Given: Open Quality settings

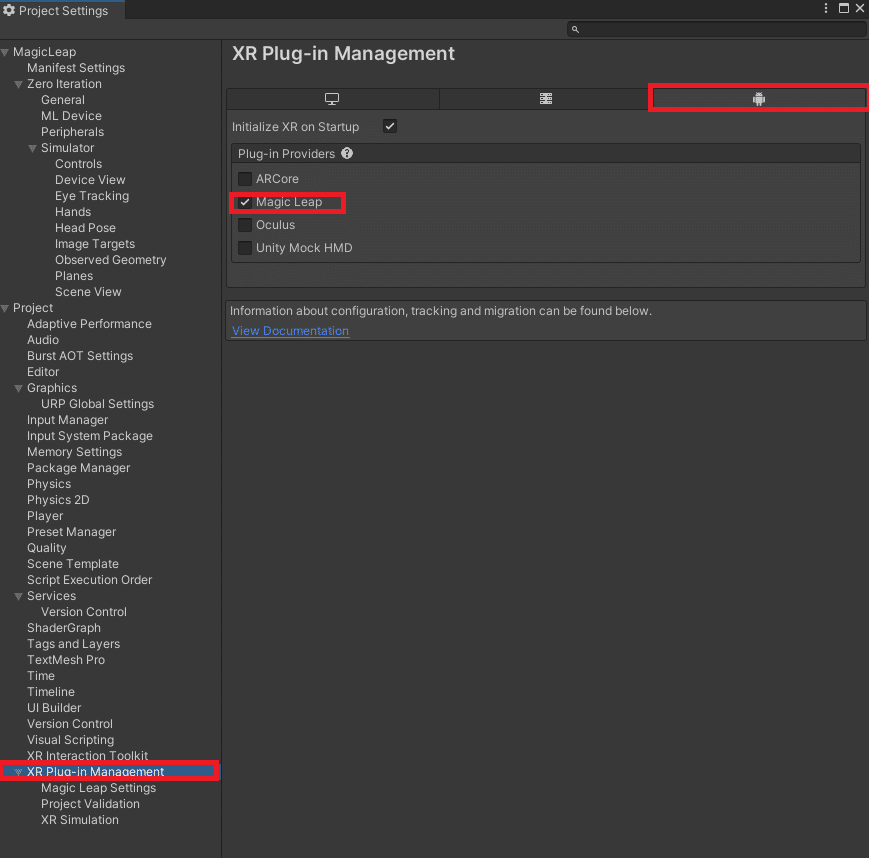Looking at the screenshot, I should [47, 548].
